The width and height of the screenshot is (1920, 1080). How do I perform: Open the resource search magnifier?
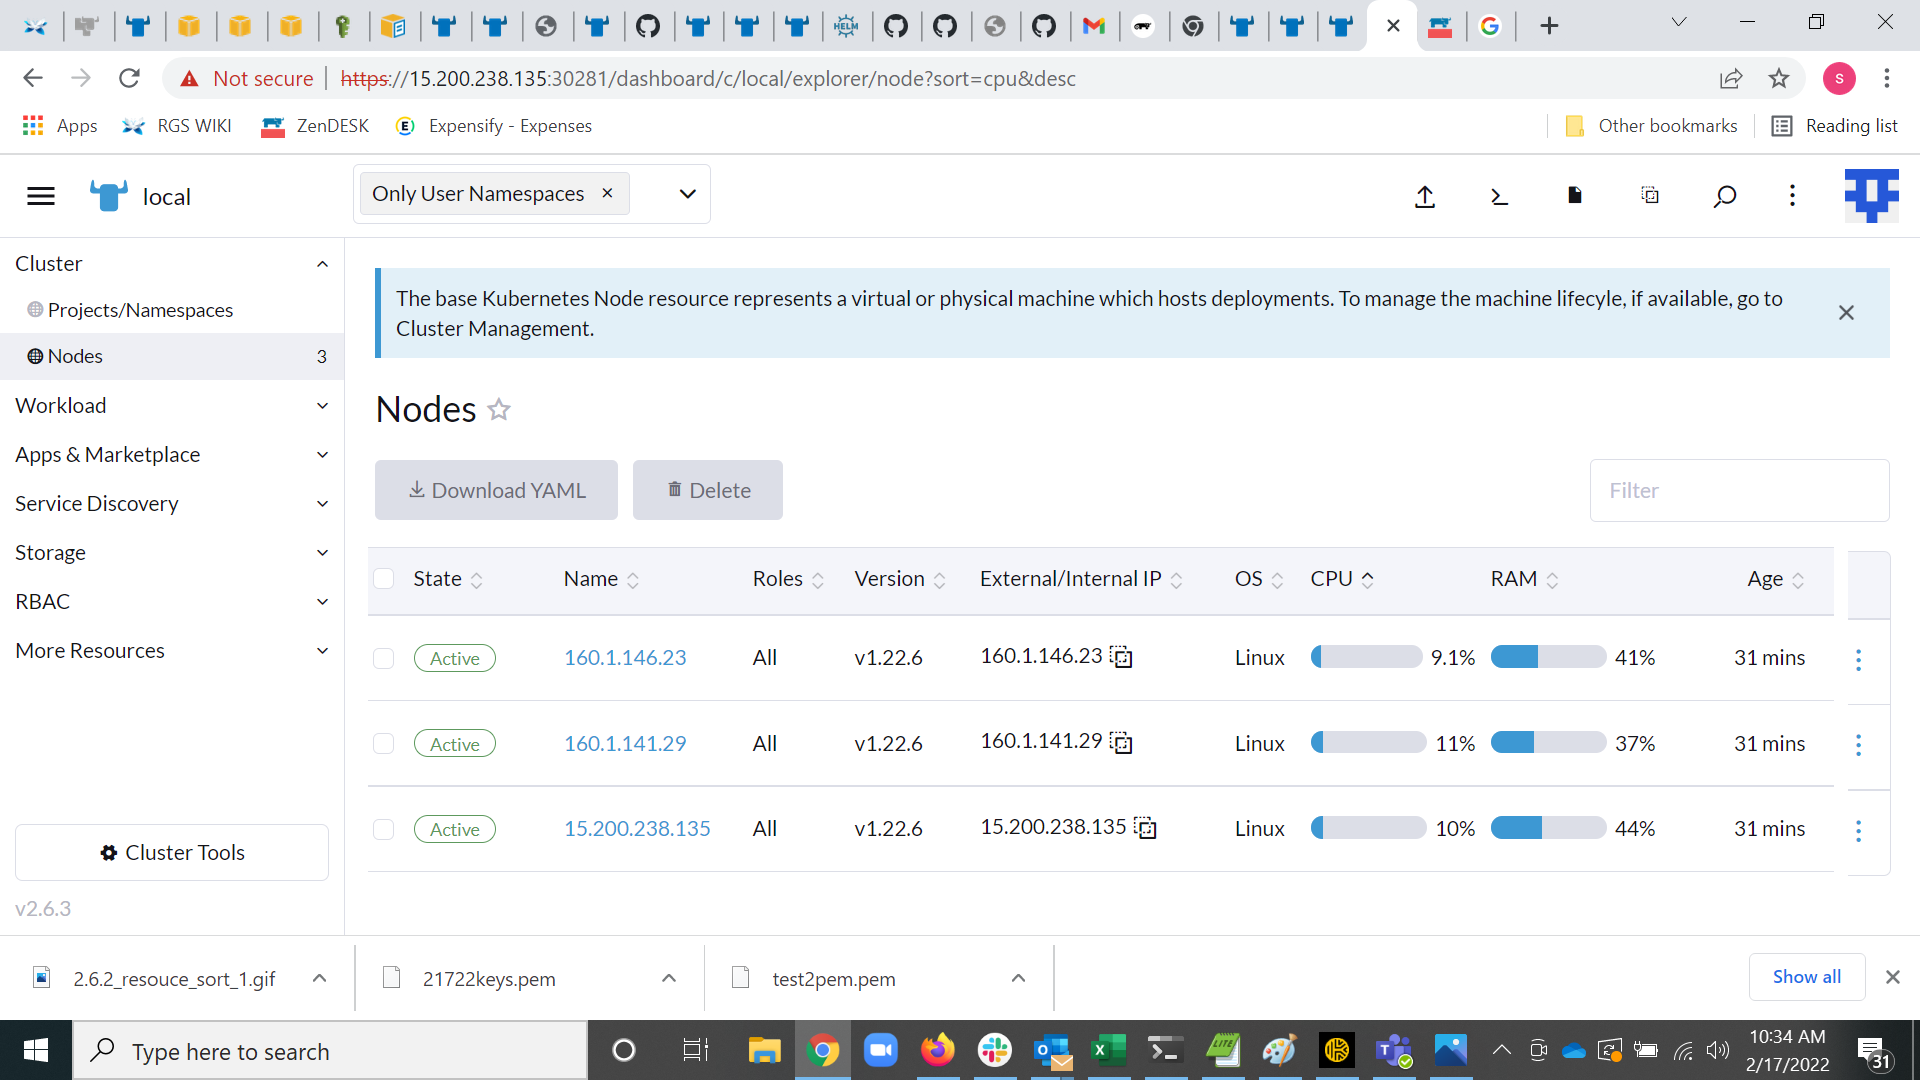(1725, 196)
